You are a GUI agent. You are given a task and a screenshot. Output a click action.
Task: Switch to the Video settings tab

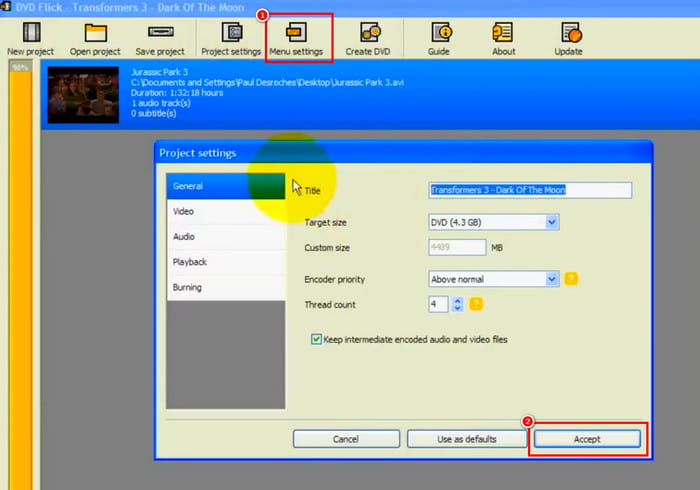pos(225,212)
